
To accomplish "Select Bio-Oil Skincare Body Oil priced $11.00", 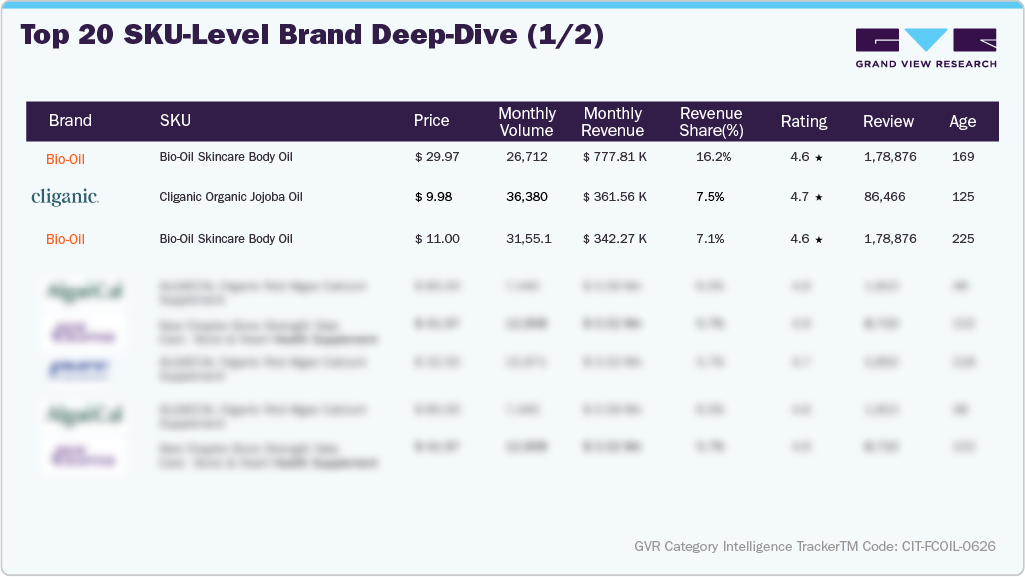I will tap(226, 239).
